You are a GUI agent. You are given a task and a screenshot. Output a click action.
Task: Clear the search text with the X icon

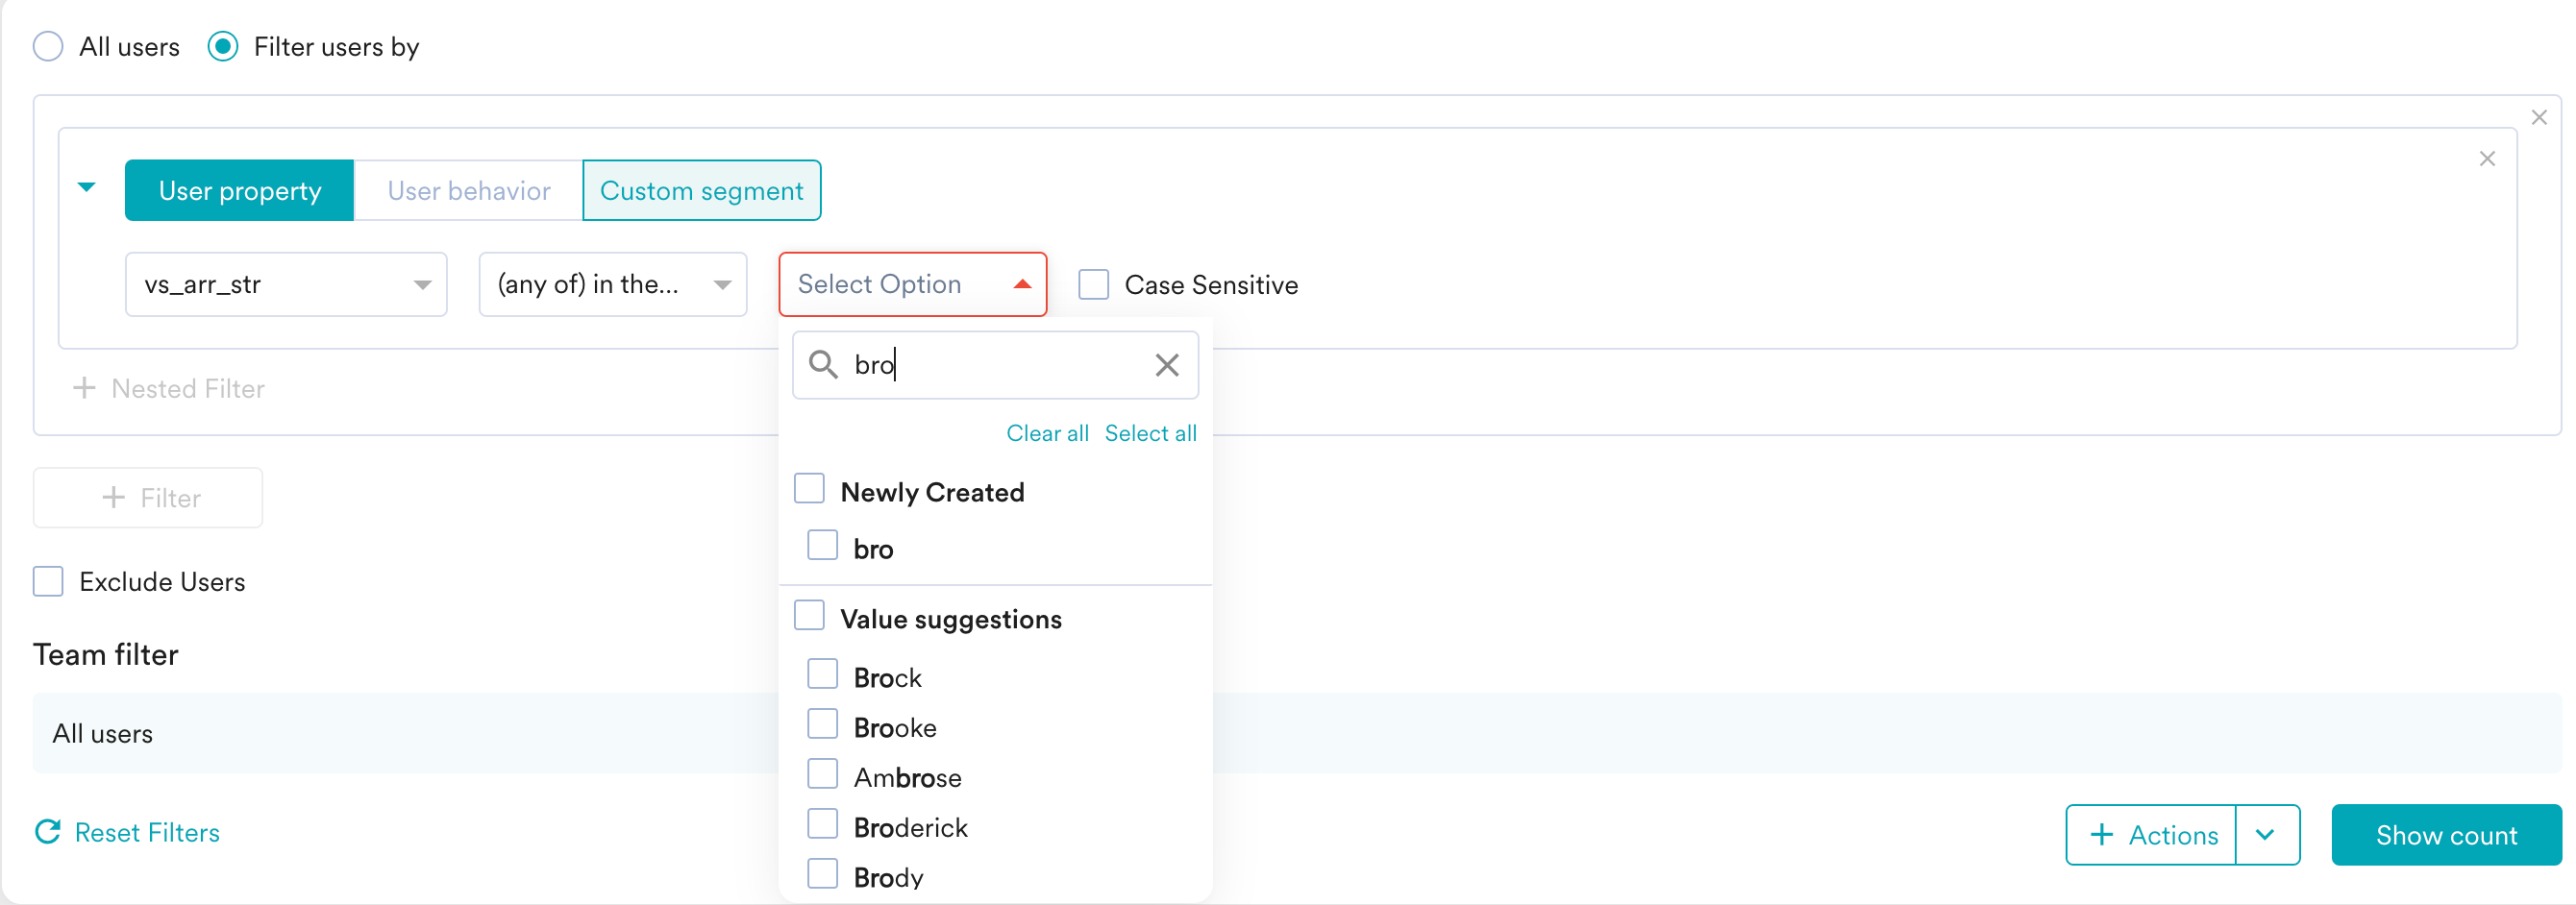pyautogui.click(x=1166, y=365)
